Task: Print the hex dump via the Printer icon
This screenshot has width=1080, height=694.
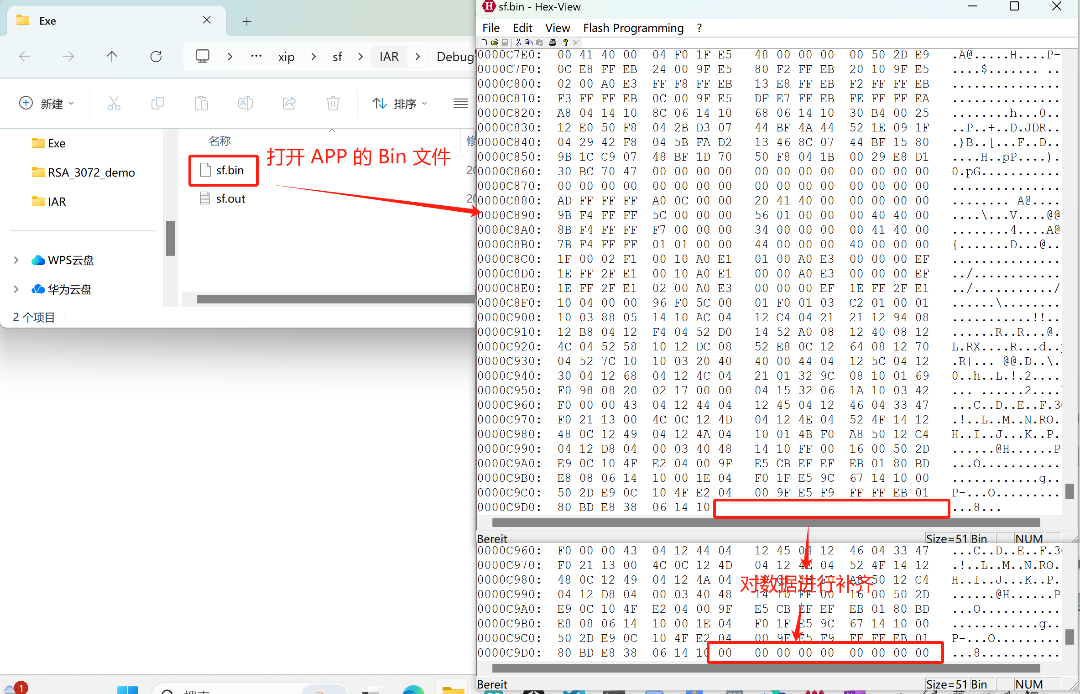Action: (552, 42)
